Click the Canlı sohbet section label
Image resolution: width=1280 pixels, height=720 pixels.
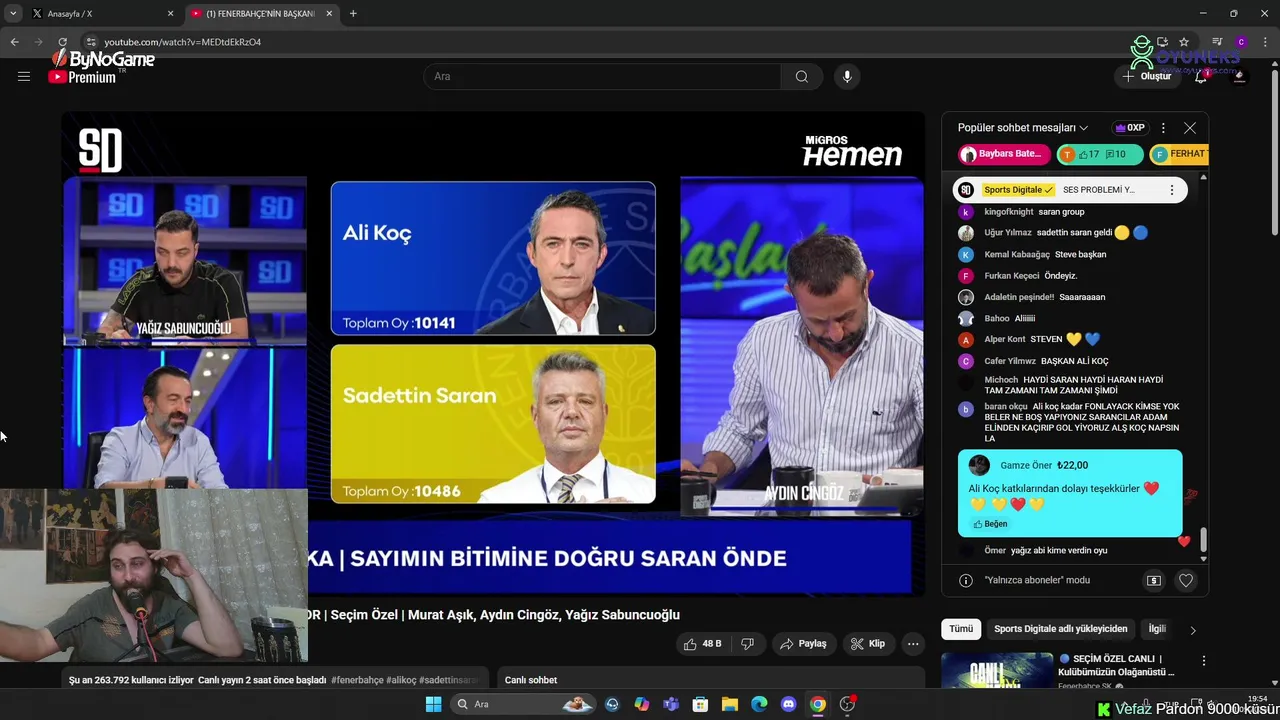[x=531, y=680]
